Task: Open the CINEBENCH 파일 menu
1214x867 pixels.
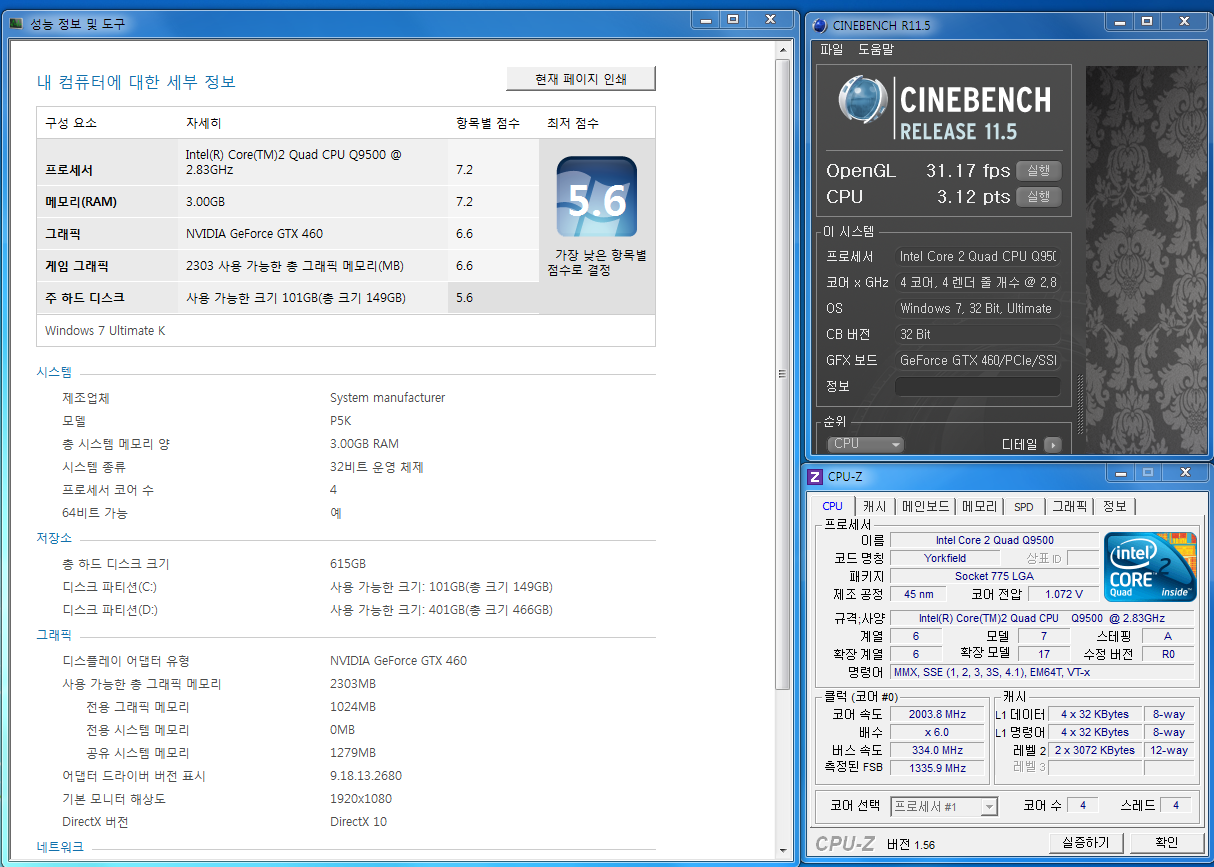Action: pos(832,49)
